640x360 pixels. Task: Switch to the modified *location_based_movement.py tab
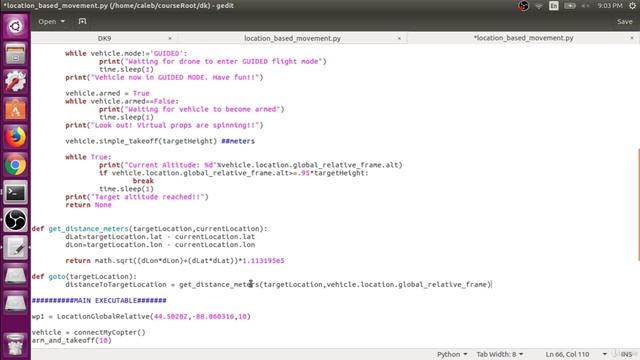523,38
